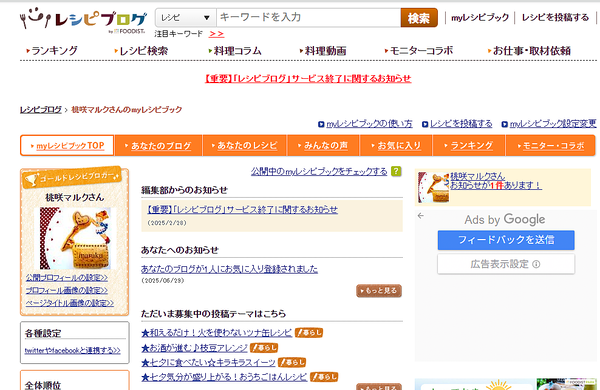This screenshot has width=600, height=390.
Task: Open the お気に入り tab
Action: click(396, 145)
